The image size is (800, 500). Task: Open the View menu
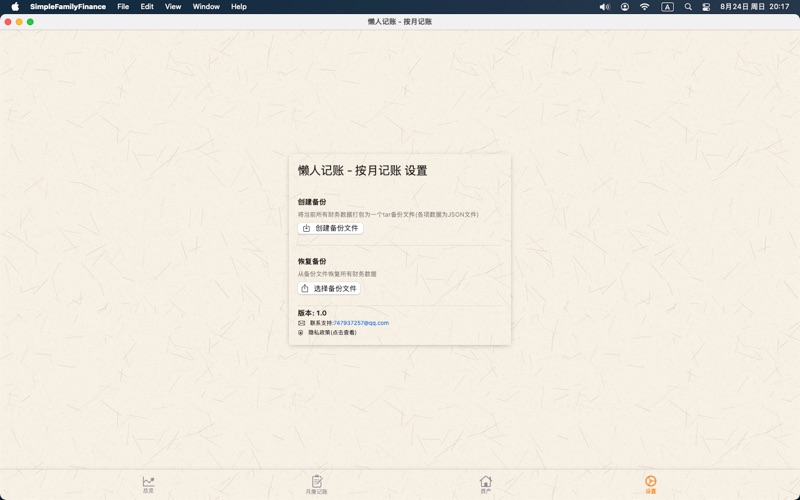coord(173,7)
